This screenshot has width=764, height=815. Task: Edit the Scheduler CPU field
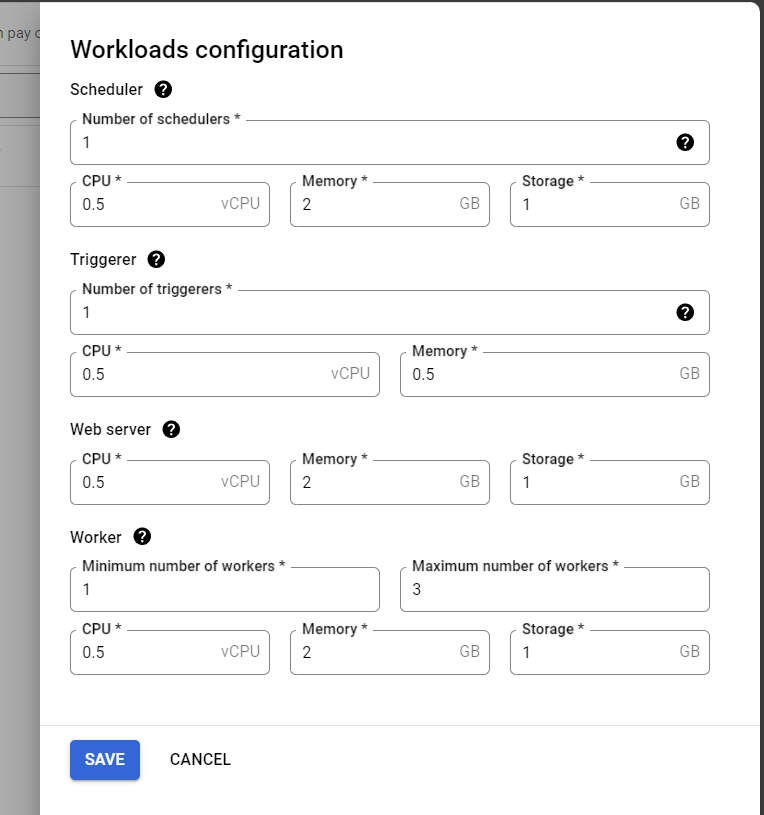click(x=145, y=205)
